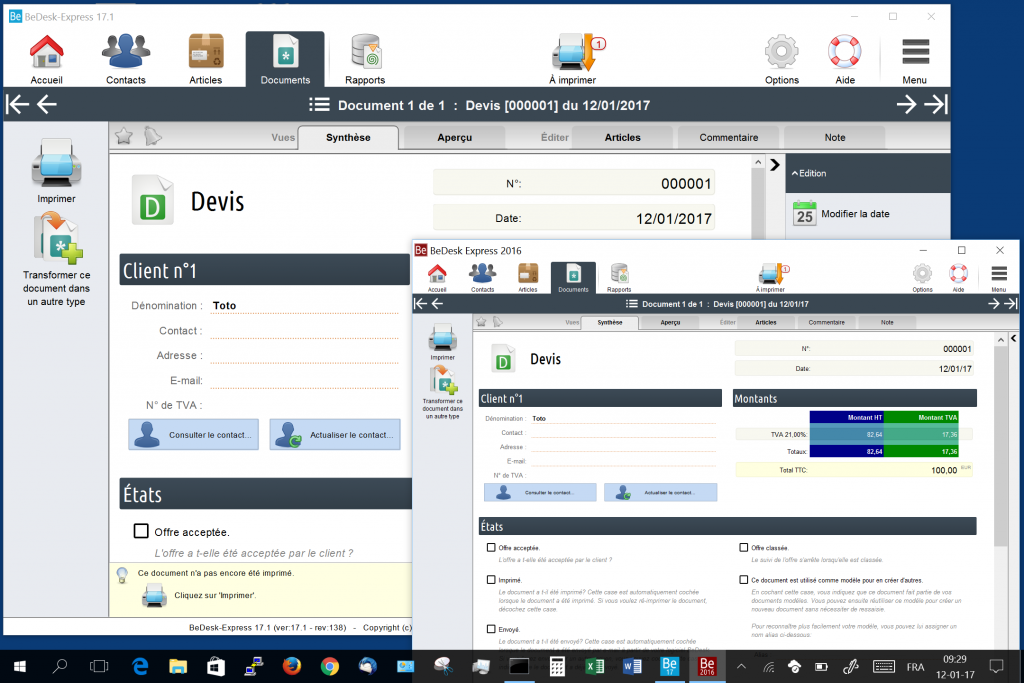The height and width of the screenshot is (683, 1024).
Task: Switch to Aperçu tab in 17.1 window
Action: 455,138
